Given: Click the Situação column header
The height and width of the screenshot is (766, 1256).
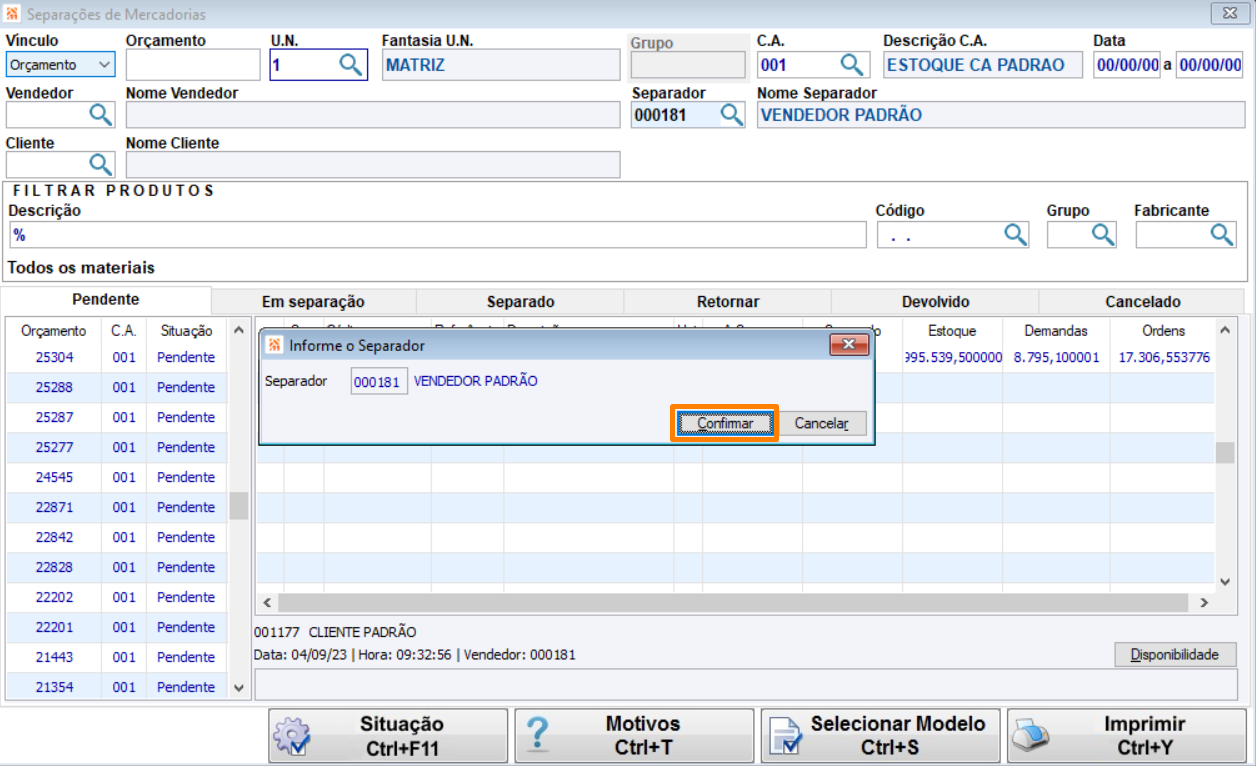Looking at the screenshot, I should (186, 331).
